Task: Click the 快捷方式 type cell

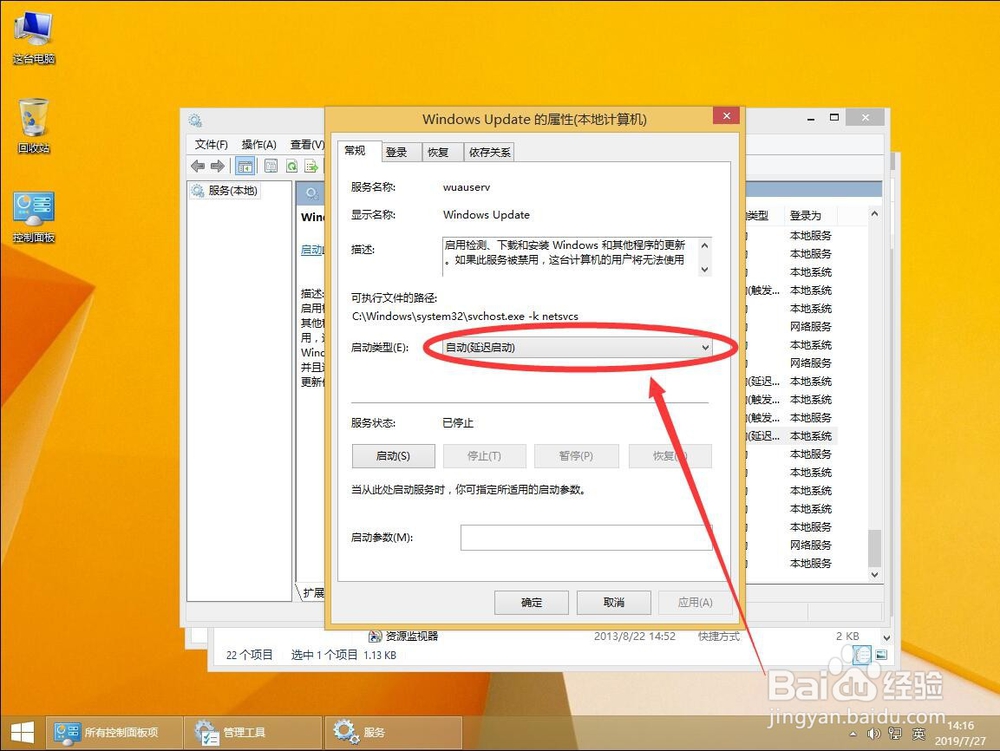Action: tap(719, 636)
